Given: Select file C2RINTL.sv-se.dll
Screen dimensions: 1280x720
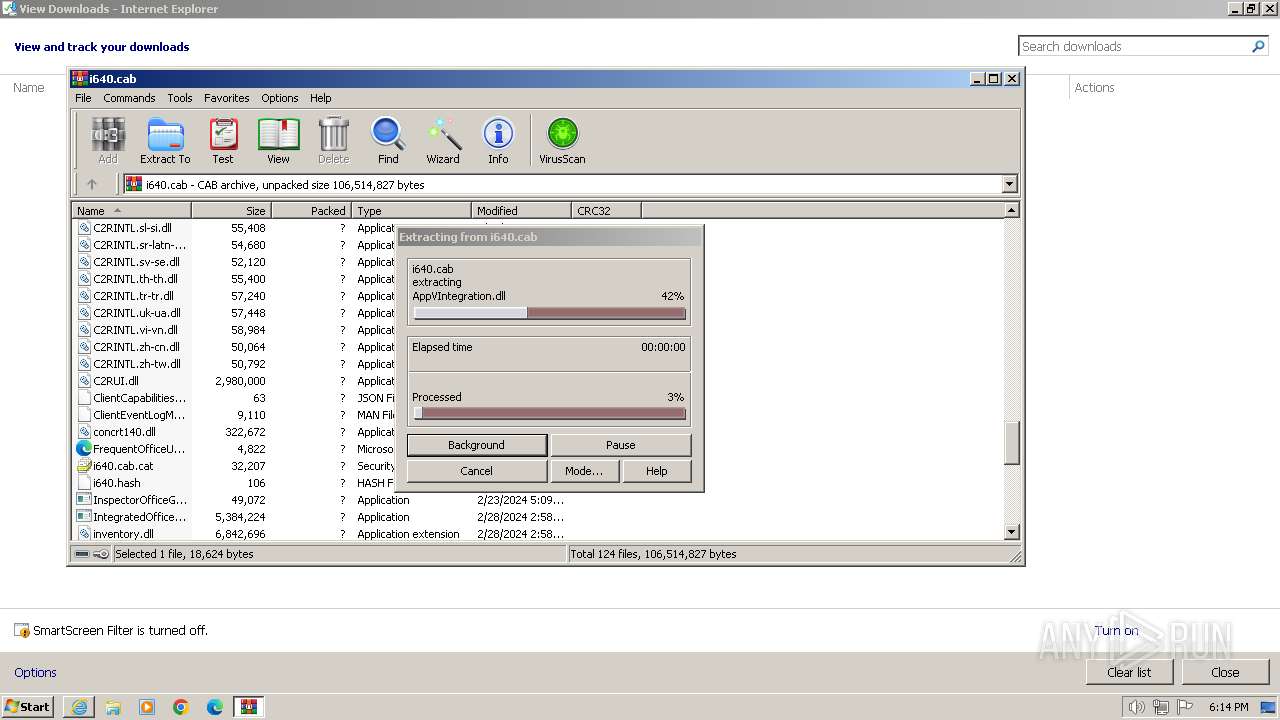Looking at the screenshot, I should pyautogui.click(x=136, y=262).
